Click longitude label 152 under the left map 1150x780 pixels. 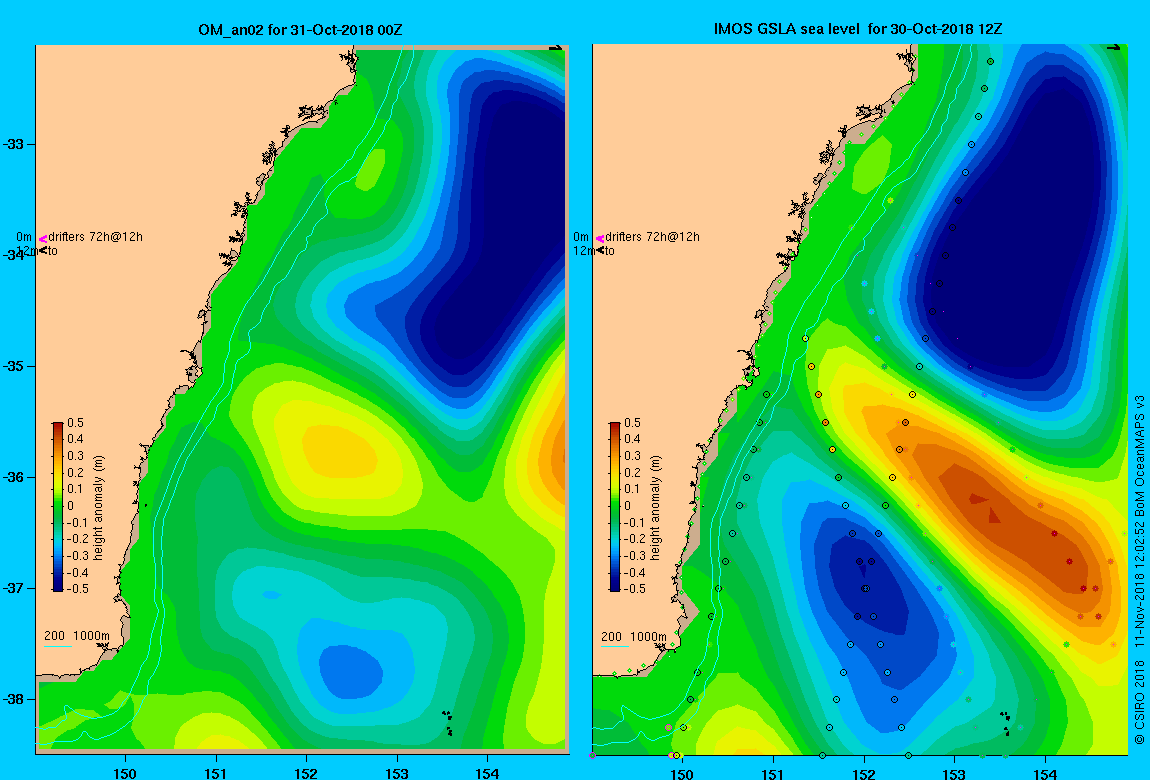306,773
